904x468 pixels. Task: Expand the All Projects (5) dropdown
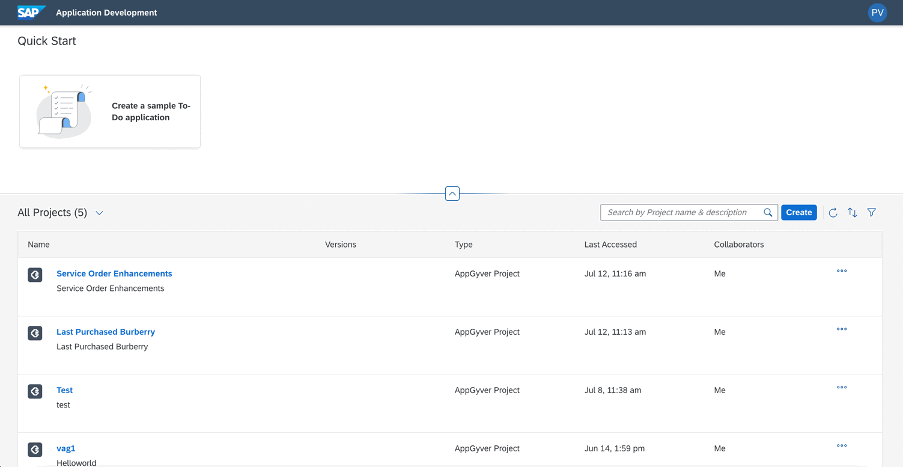coord(99,213)
